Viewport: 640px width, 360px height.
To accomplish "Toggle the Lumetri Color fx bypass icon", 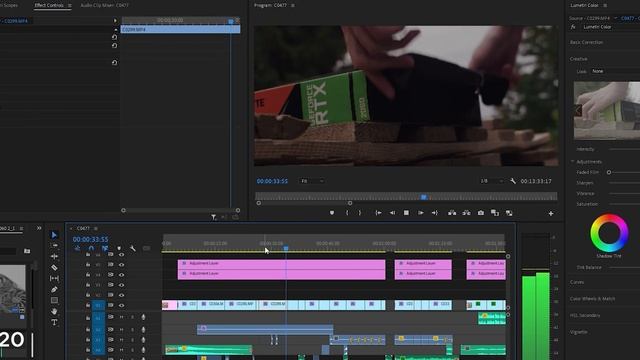I will 573,27.
